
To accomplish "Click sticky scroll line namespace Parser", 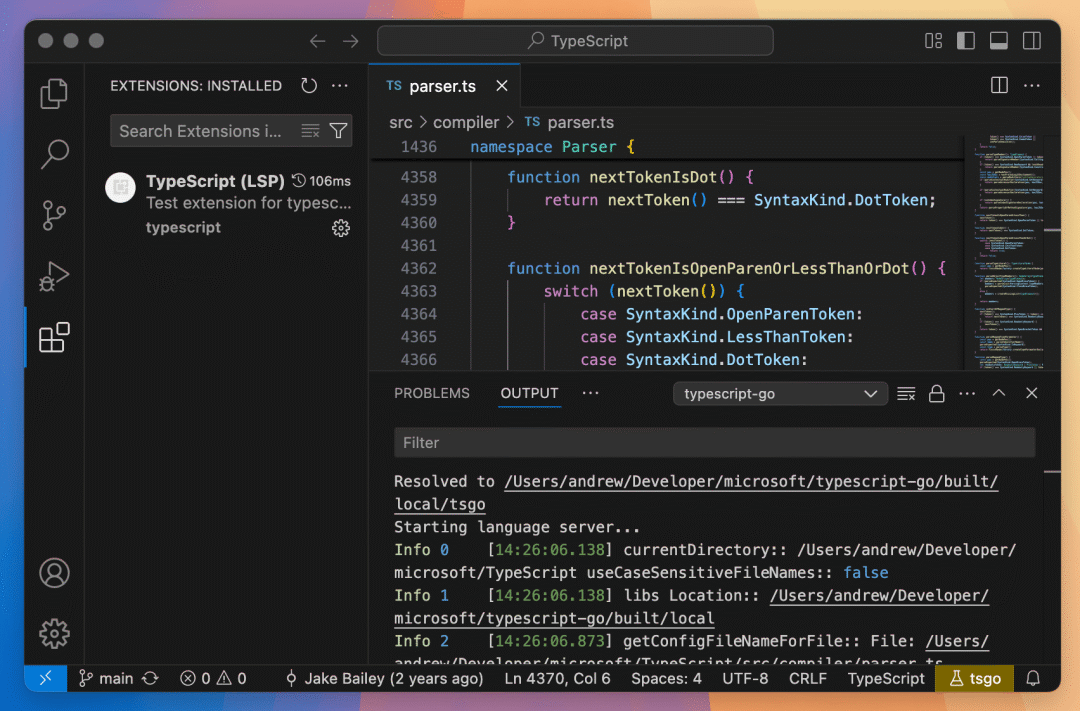I will pyautogui.click(x=666, y=147).
